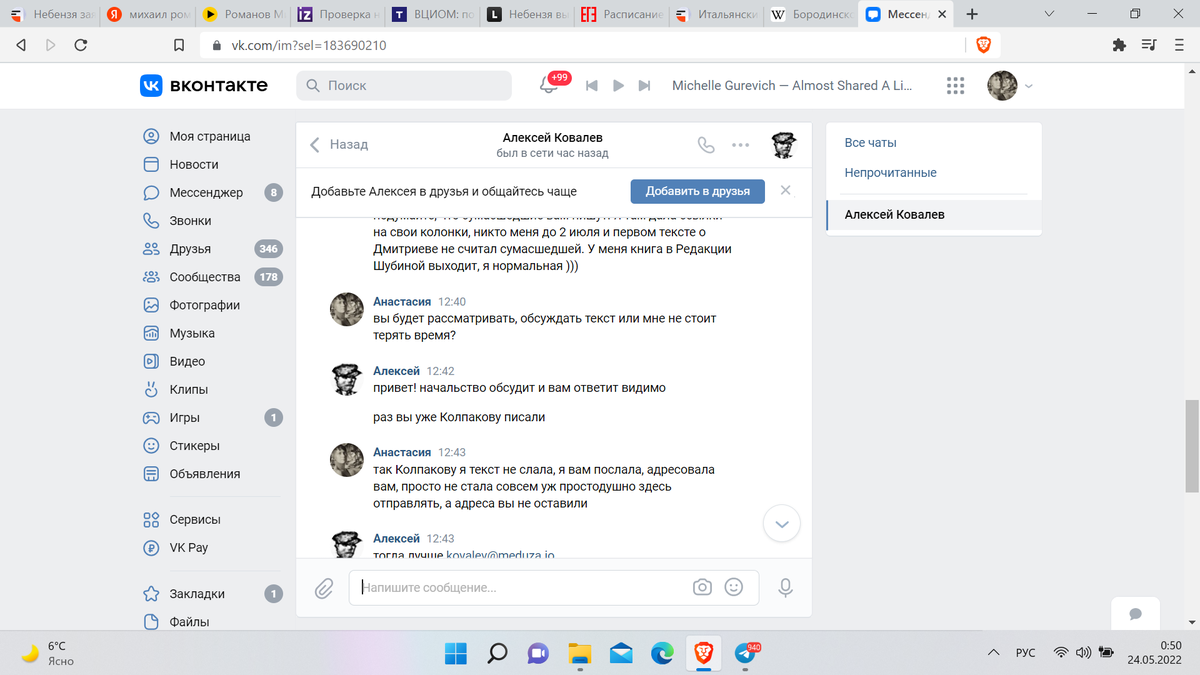Click the microphone voice message icon
This screenshot has width=1200, height=675.
coord(786,588)
